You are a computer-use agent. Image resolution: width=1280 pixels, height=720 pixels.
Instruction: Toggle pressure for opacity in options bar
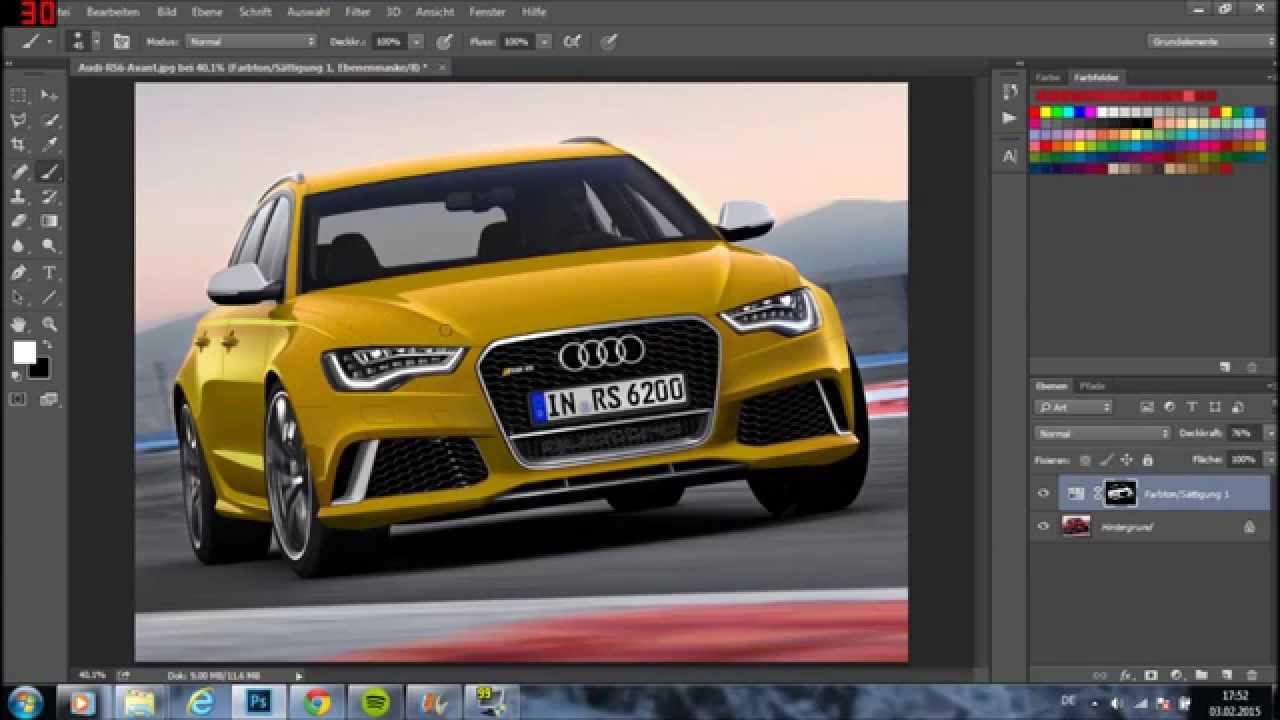point(444,42)
